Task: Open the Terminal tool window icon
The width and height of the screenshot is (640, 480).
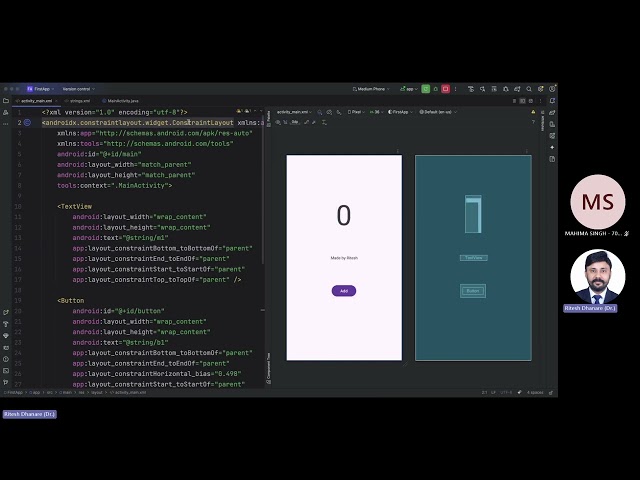Action: (6, 371)
